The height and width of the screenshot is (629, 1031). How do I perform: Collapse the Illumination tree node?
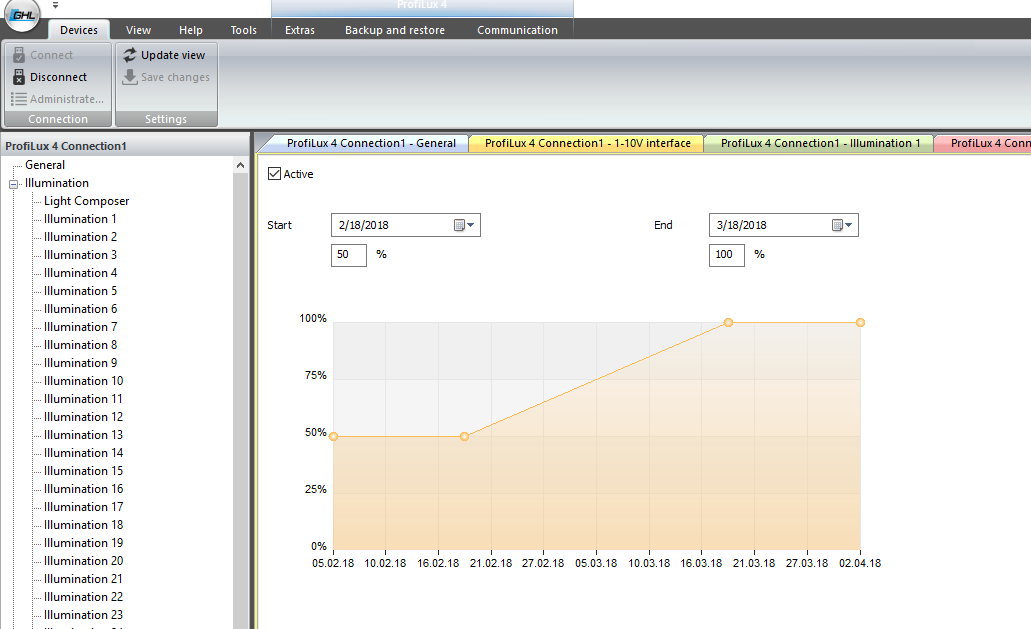coord(13,184)
